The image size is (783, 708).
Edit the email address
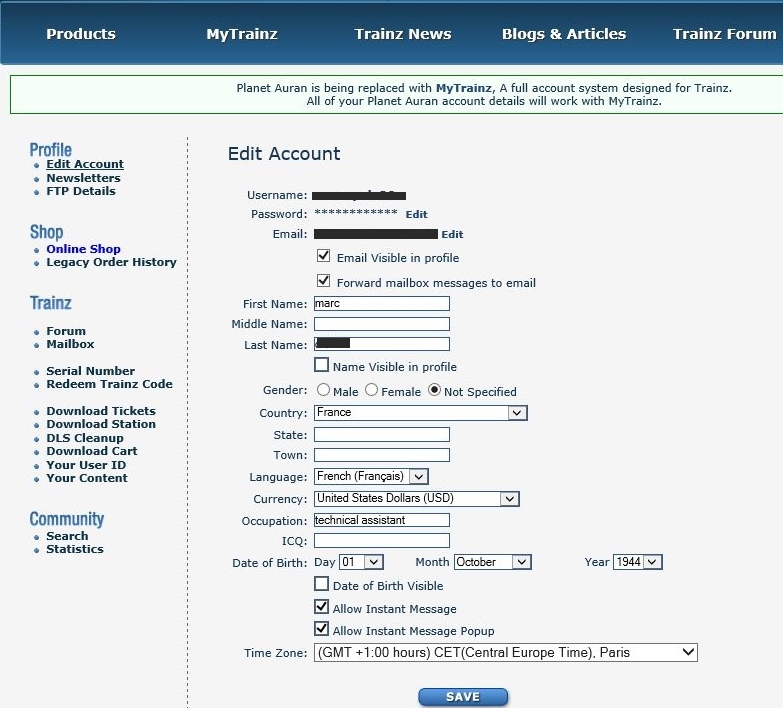click(452, 234)
